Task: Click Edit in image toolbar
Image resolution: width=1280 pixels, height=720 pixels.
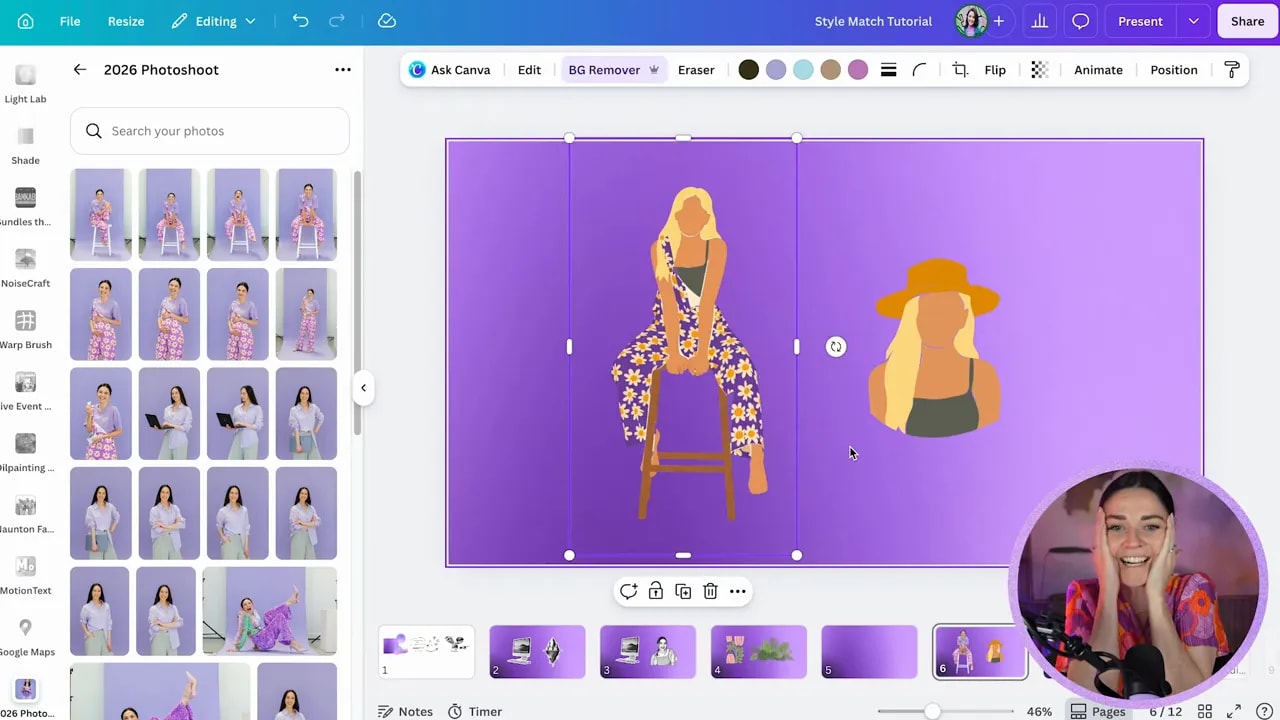Action: (529, 70)
